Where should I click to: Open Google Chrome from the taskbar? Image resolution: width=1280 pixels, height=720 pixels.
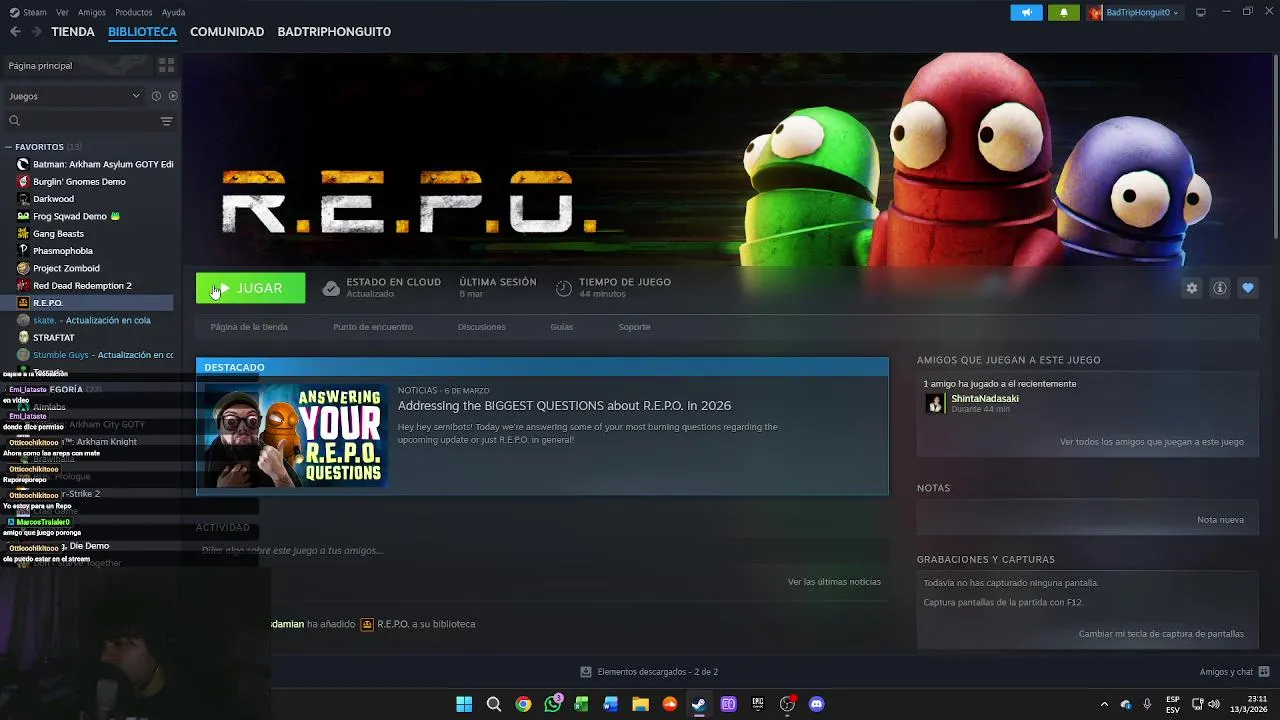pos(523,704)
